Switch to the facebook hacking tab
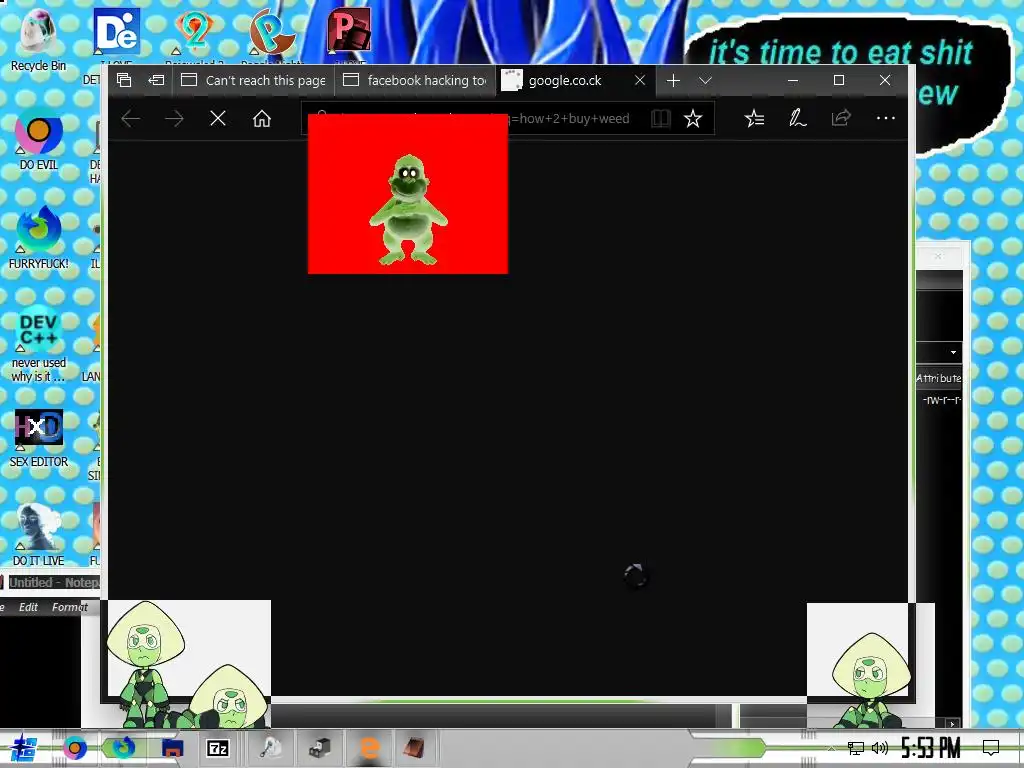Viewport: 1024px width, 768px height. pyautogui.click(x=415, y=80)
